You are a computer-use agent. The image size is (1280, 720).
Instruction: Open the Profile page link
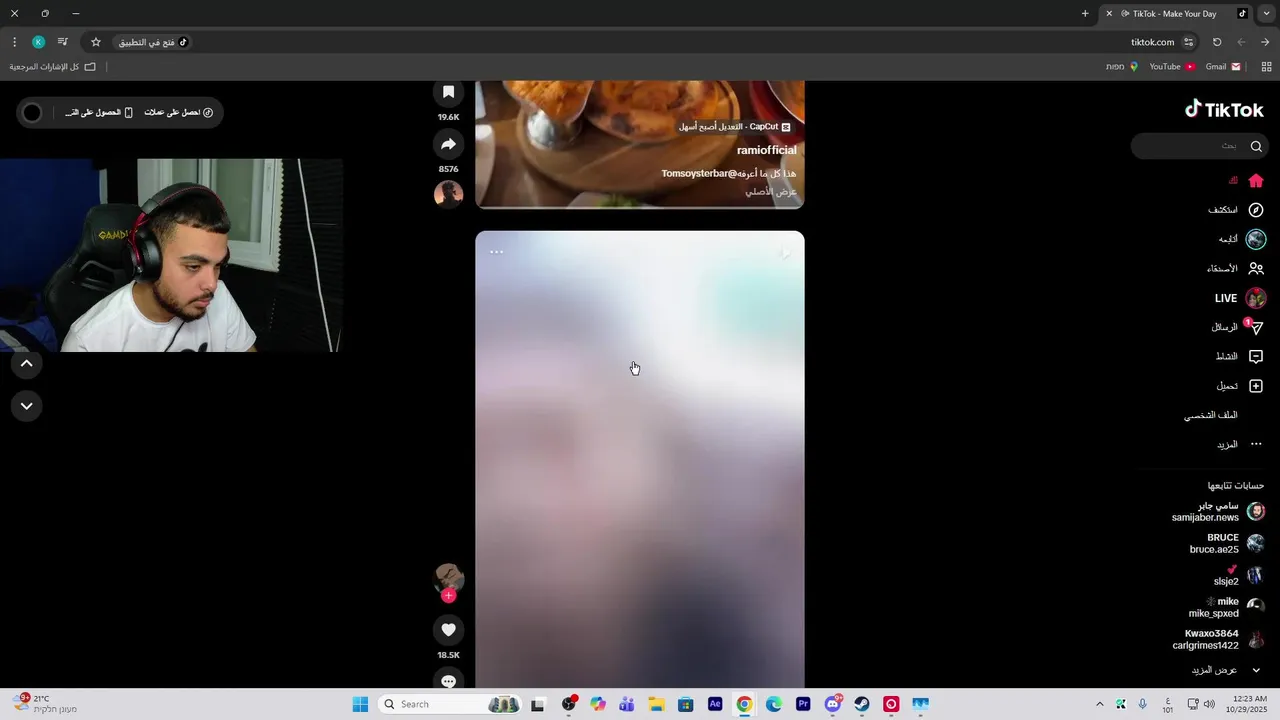point(1211,415)
